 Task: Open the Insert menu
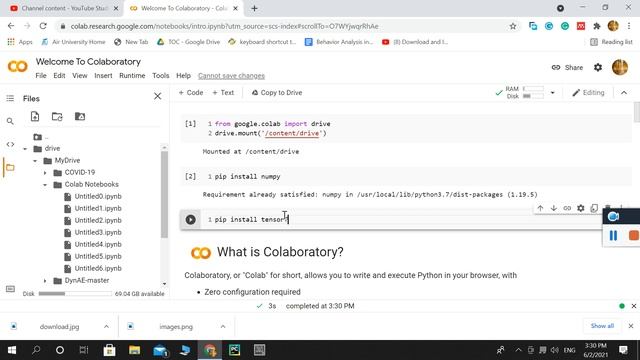point(103,76)
